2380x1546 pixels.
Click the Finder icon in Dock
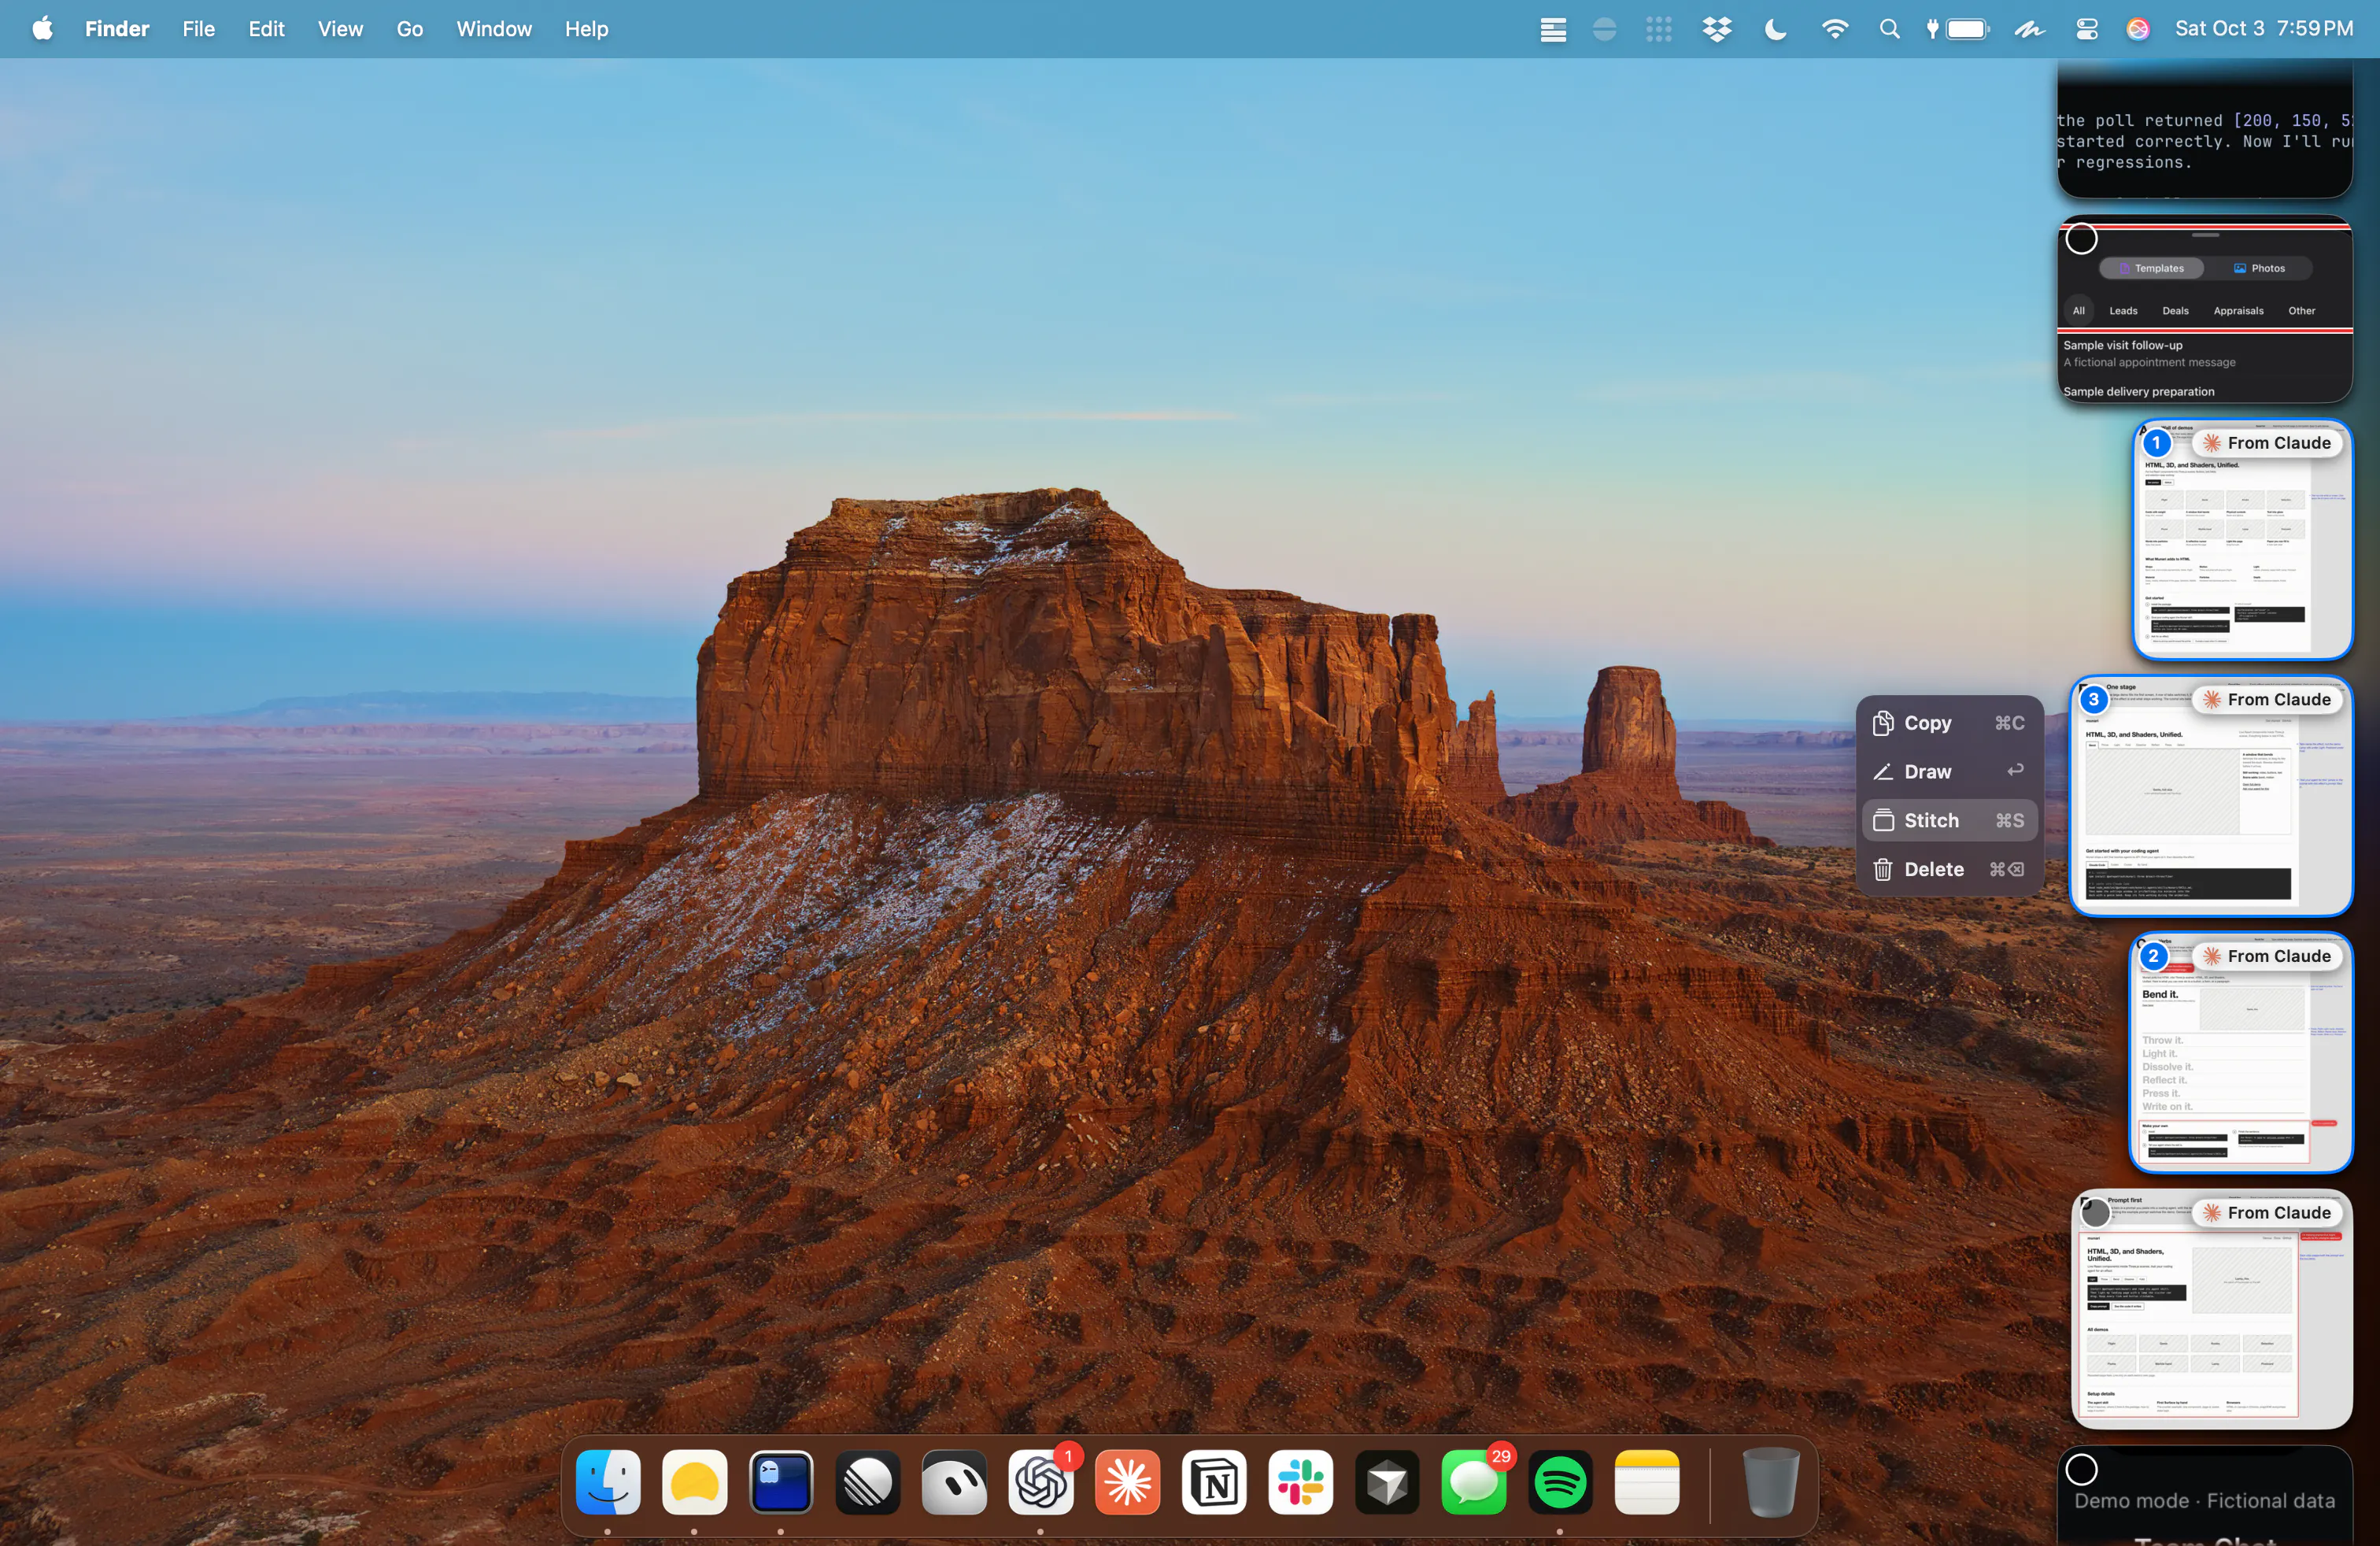[x=608, y=1482]
